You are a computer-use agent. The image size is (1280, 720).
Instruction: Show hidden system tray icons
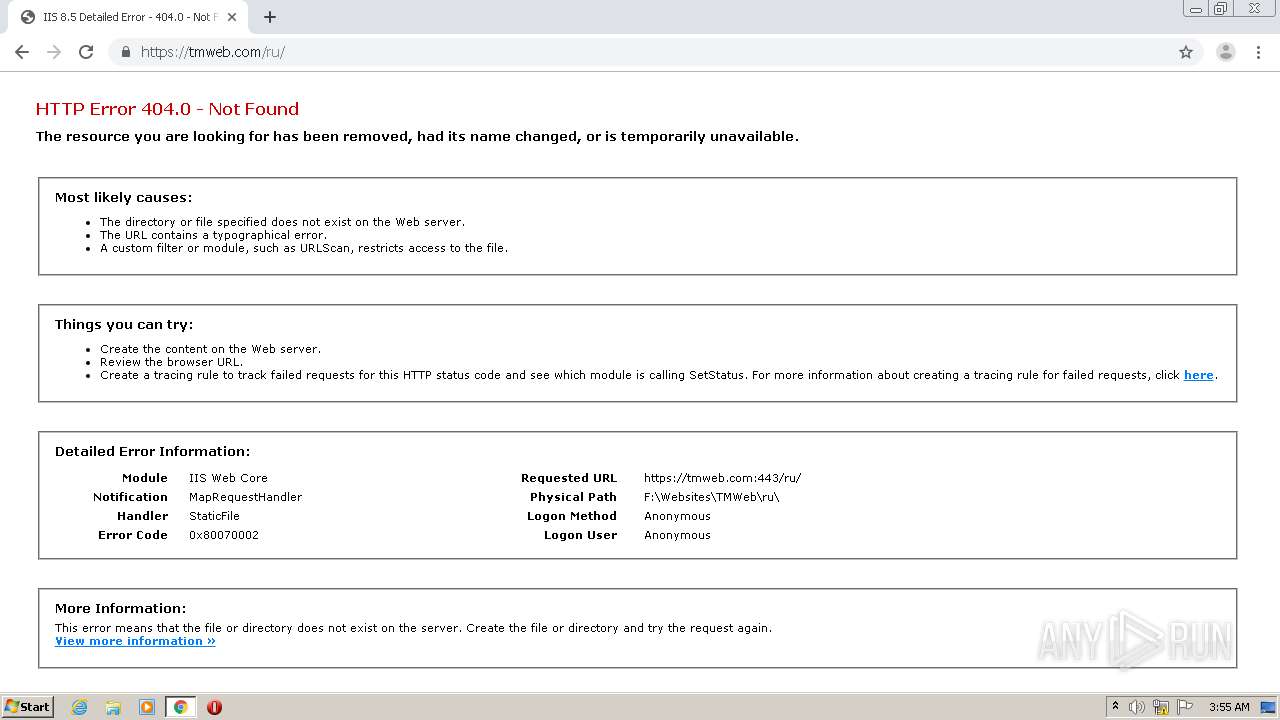coord(1115,707)
